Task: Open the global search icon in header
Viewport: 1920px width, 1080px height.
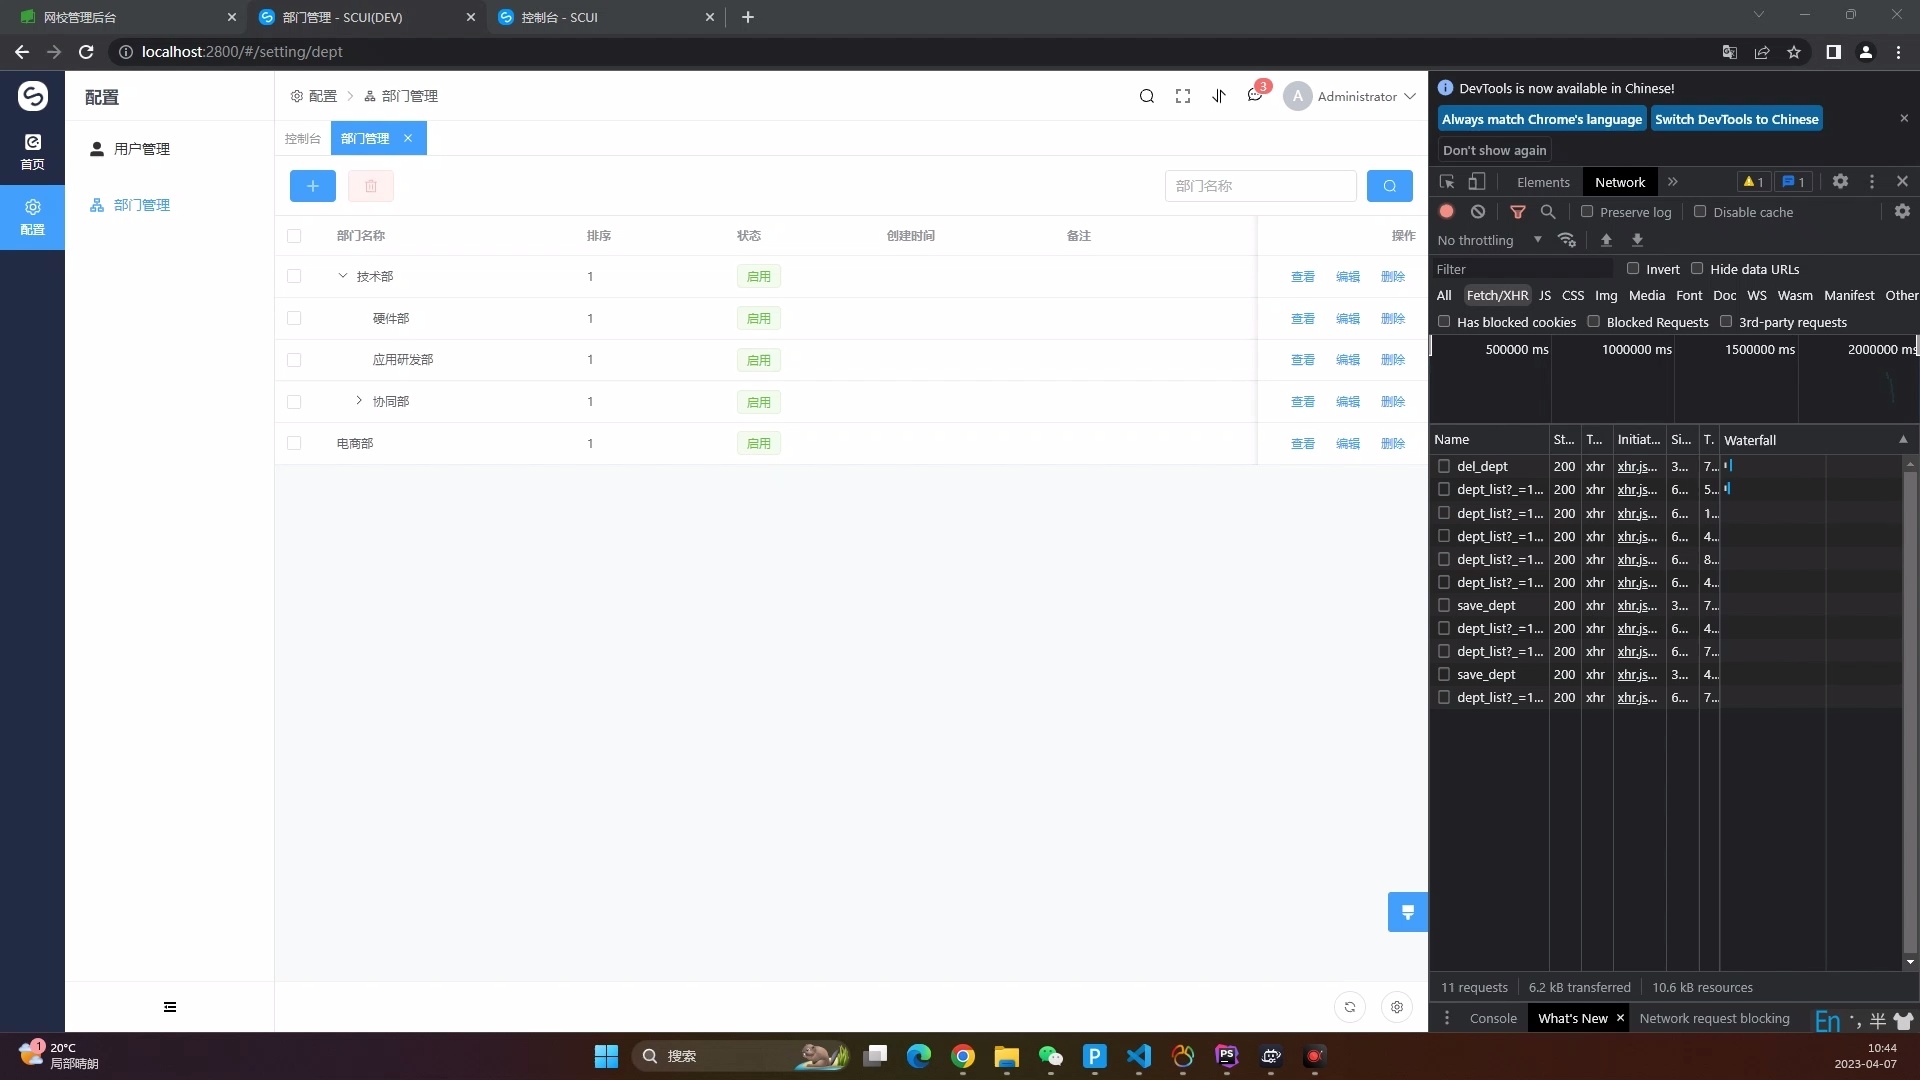Action: pos(1147,96)
